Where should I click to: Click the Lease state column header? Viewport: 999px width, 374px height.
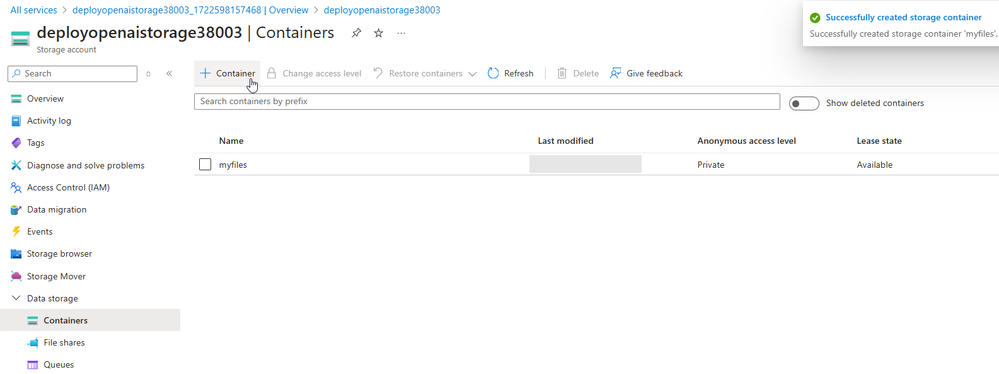879,141
